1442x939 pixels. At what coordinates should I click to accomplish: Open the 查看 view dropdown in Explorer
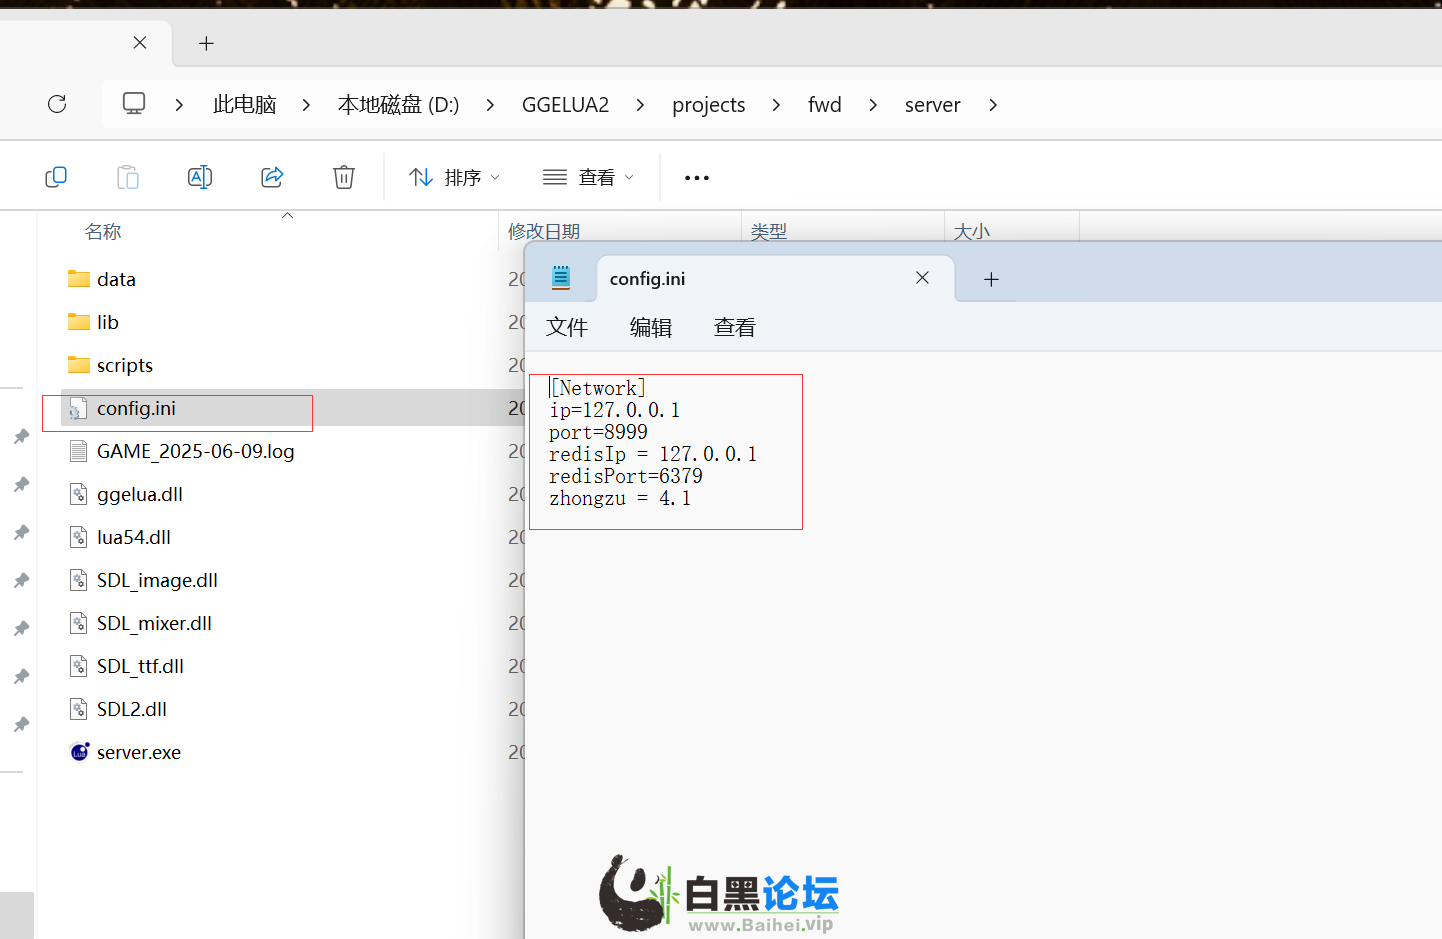tap(588, 177)
